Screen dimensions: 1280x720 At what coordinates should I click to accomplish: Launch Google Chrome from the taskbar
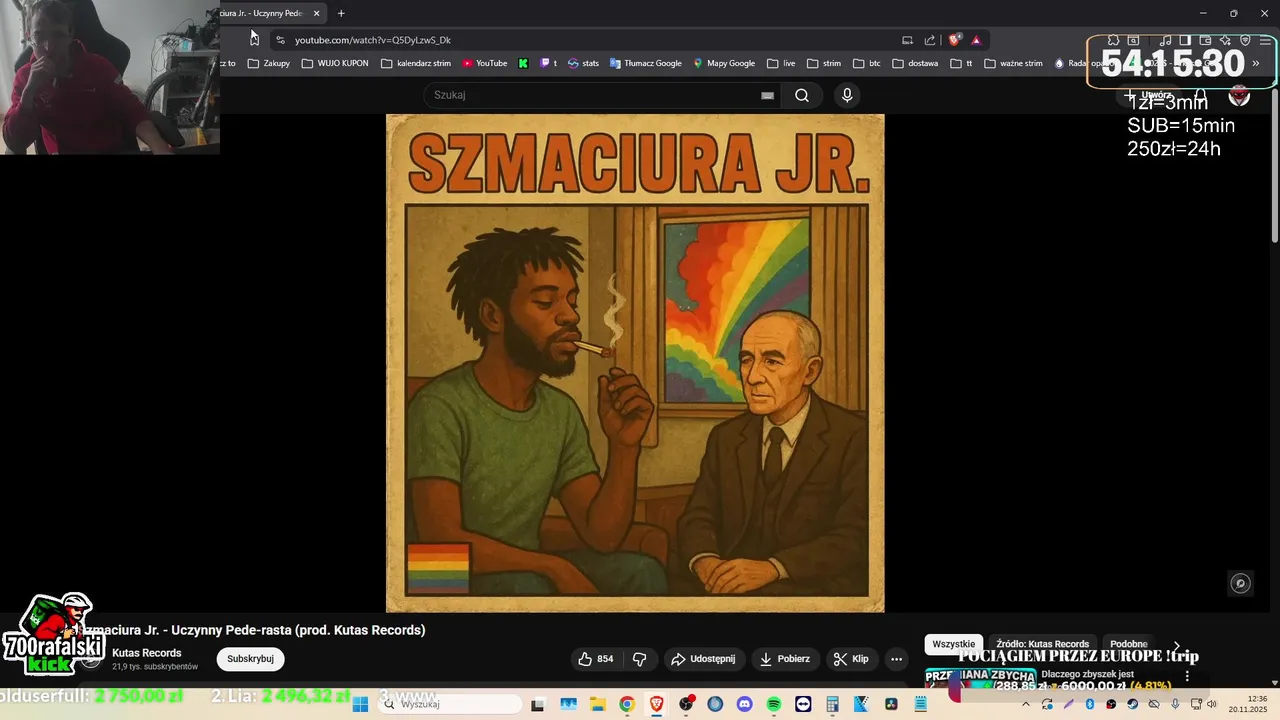(x=626, y=704)
